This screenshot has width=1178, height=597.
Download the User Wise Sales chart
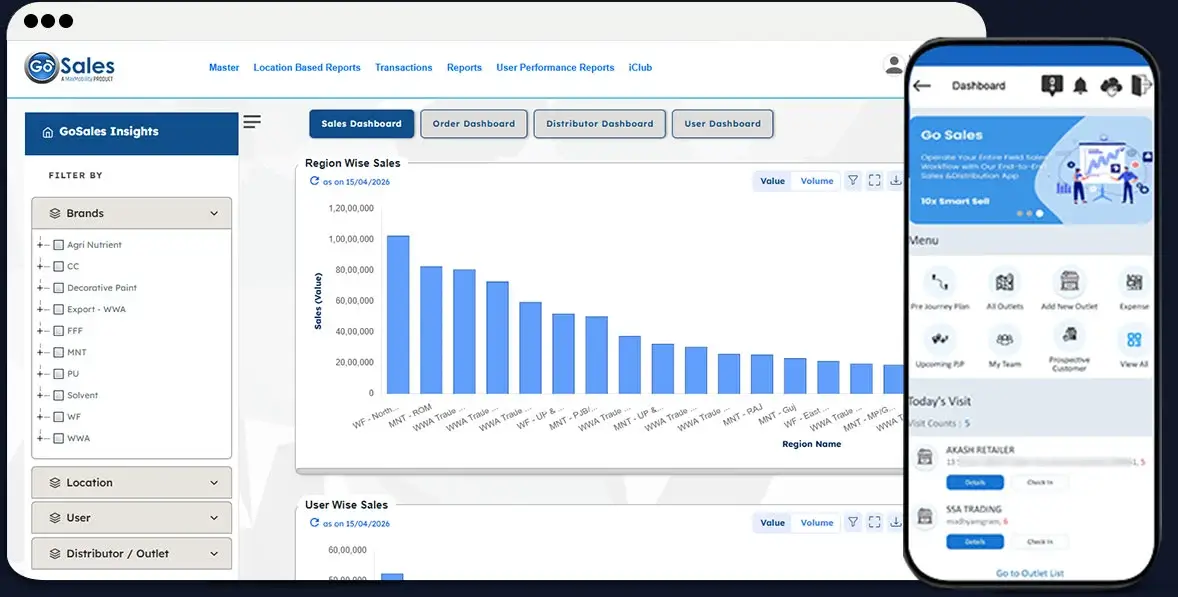click(x=896, y=523)
